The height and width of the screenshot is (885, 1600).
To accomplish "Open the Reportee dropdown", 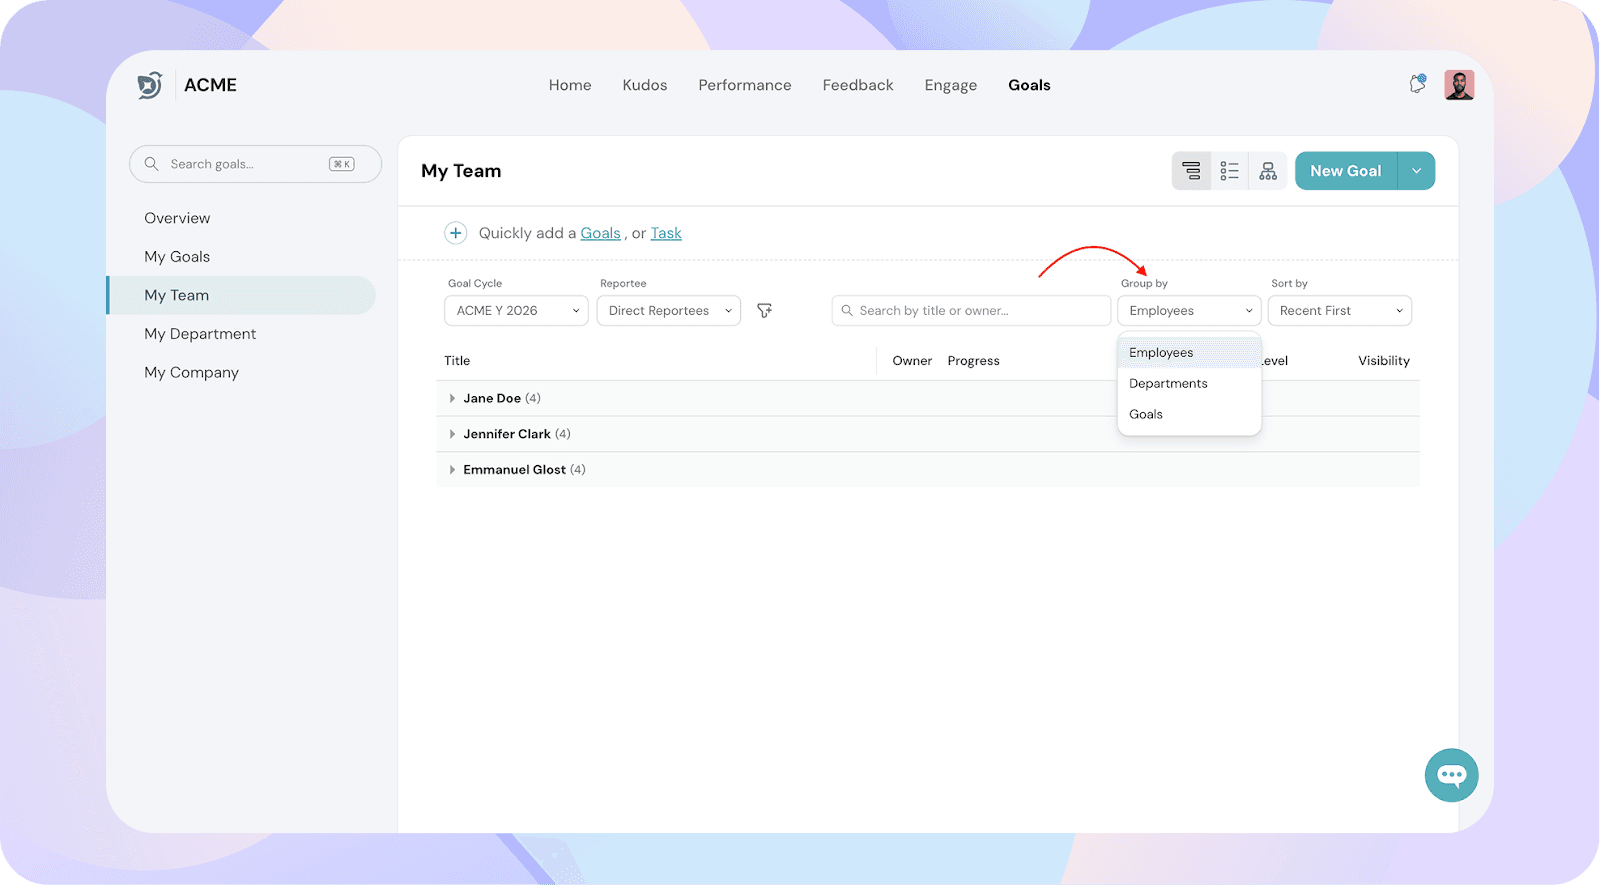I will (x=668, y=311).
